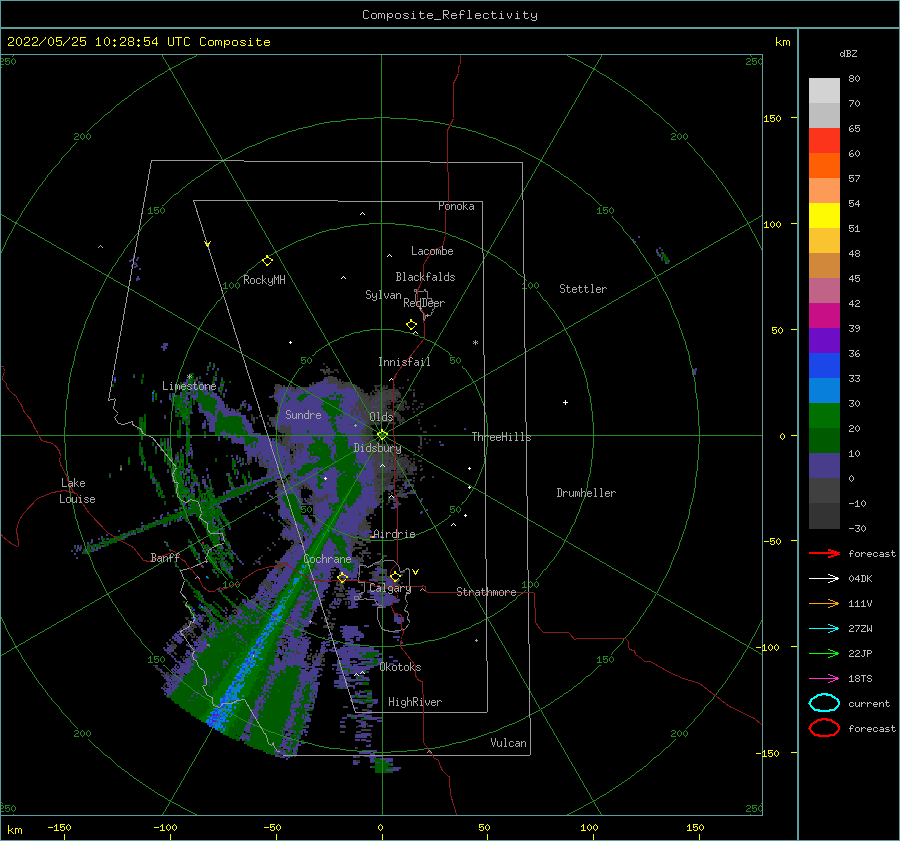
Task: Click the Vulcan town label
Action: tap(509, 743)
